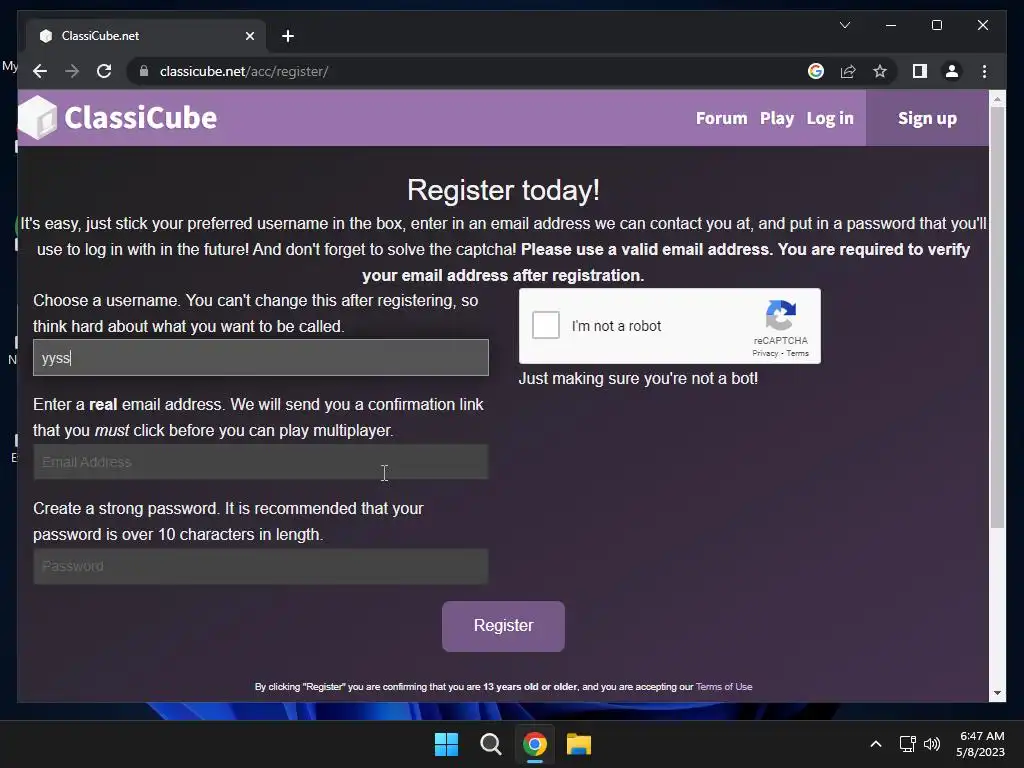Click the padlock site info icon
Screen dimensions: 1024x768
click(x=144, y=71)
